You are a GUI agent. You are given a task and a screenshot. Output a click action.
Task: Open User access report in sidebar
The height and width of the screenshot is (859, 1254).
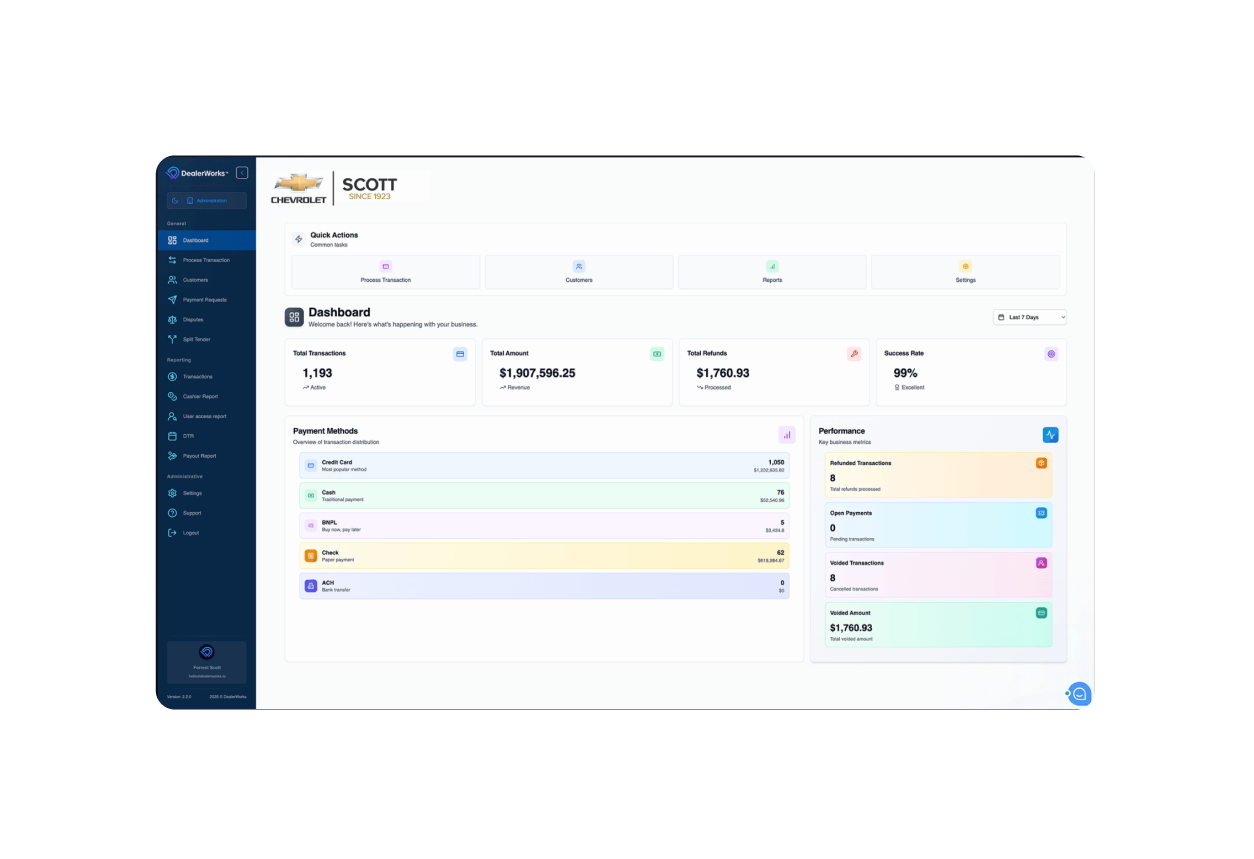pyautogui.click(x=207, y=416)
